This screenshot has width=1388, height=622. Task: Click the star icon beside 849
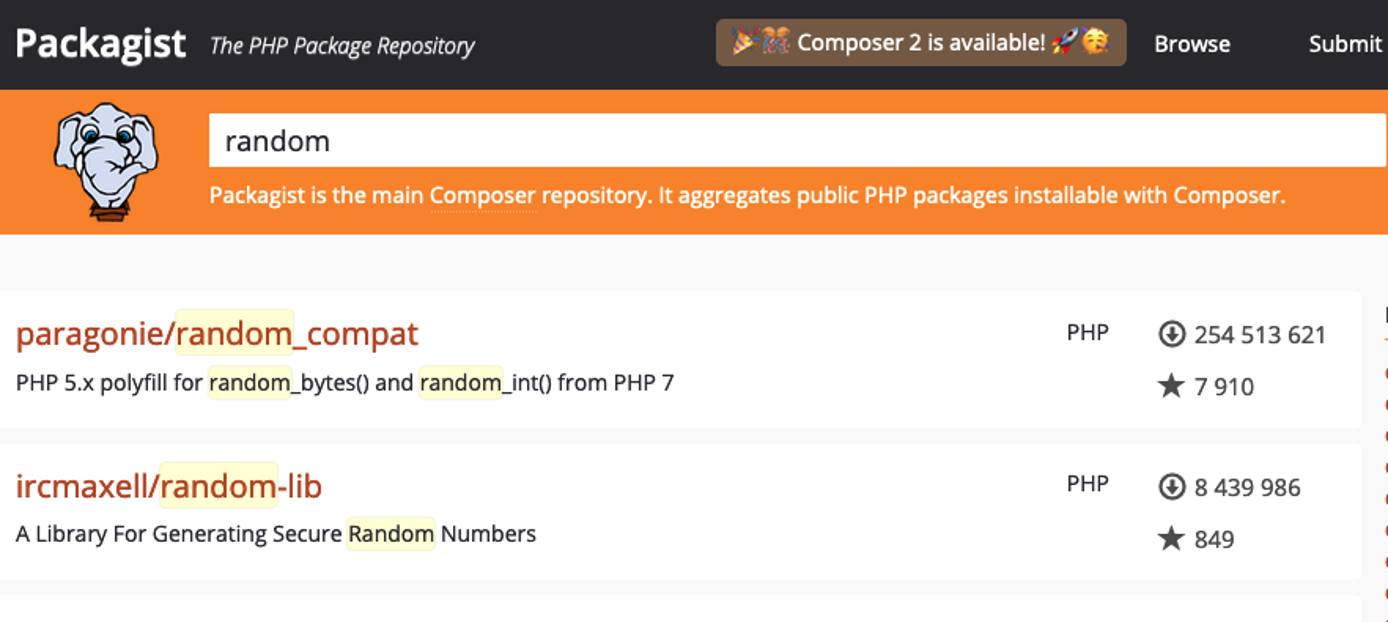(1171, 539)
